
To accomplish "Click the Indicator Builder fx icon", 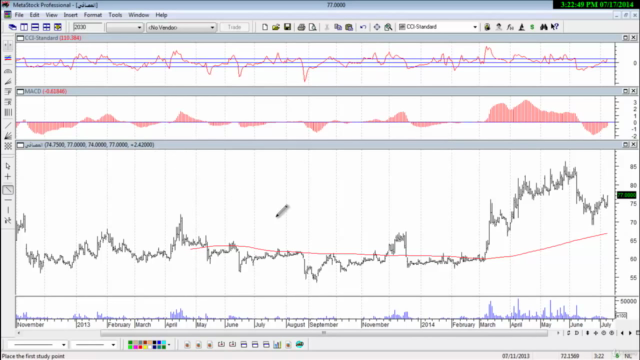I will point(510,27).
